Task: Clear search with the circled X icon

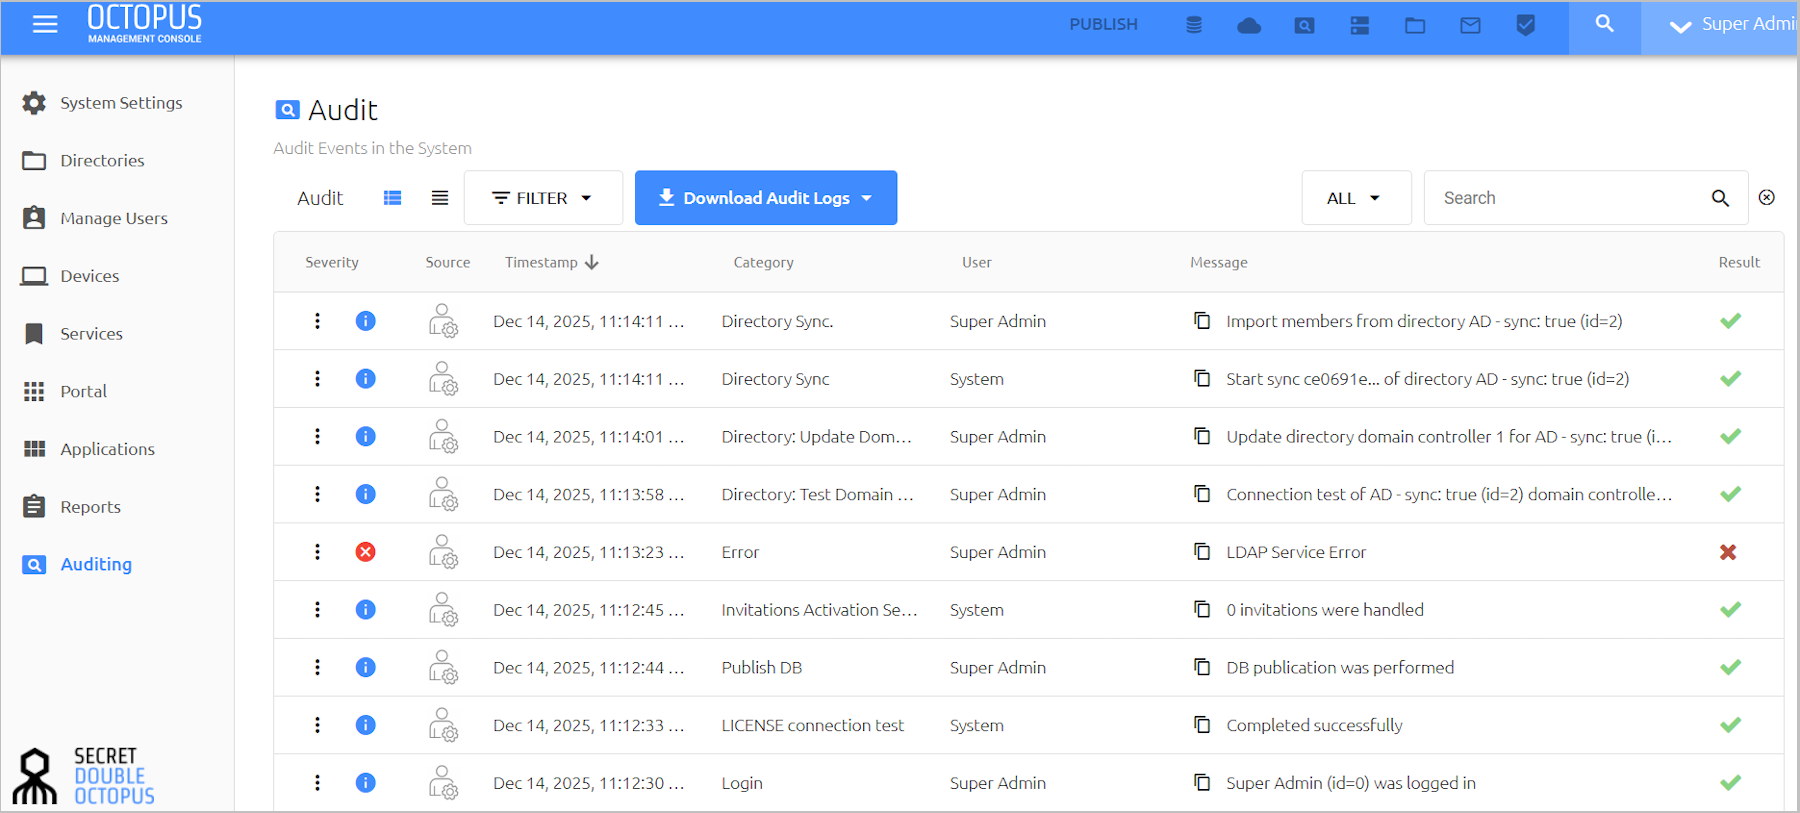Action: tap(1767, 198)
